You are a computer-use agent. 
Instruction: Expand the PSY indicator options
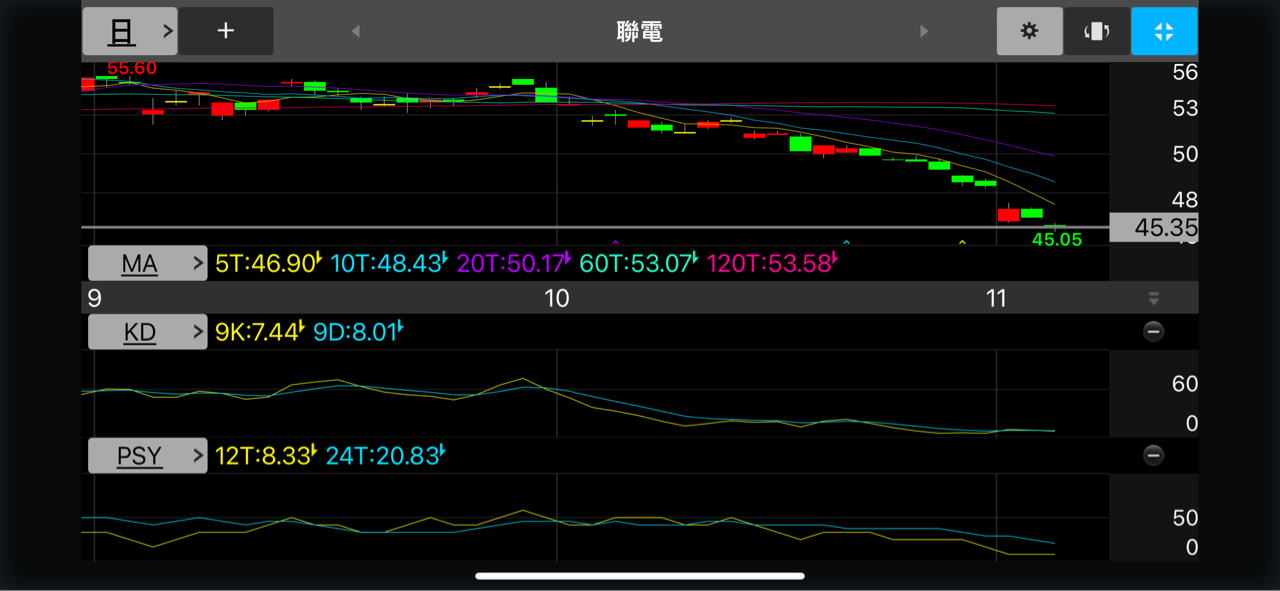pyautogui.click(x=147, y=456)
